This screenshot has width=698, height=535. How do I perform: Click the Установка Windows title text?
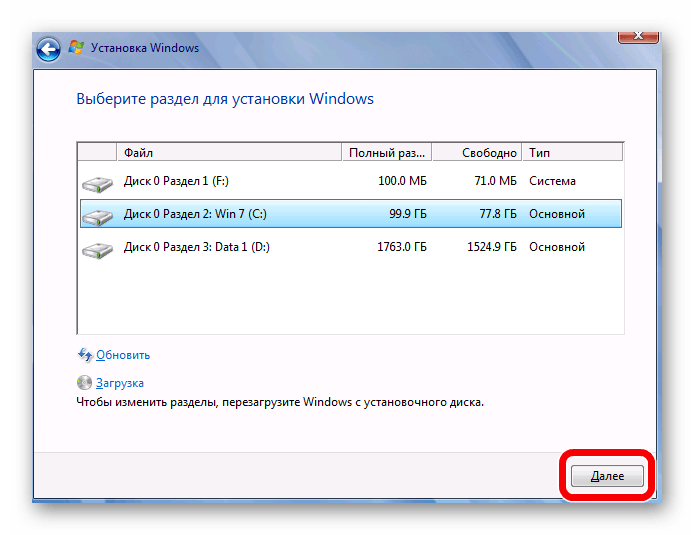pyautogui.click(x=145, y=48)
